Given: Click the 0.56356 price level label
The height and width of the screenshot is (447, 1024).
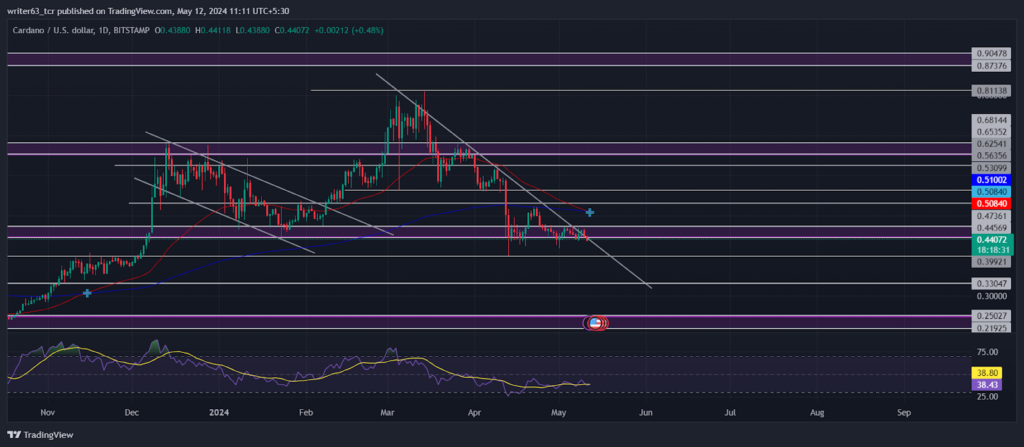Looking at the screenshot, I should [992, 155].
